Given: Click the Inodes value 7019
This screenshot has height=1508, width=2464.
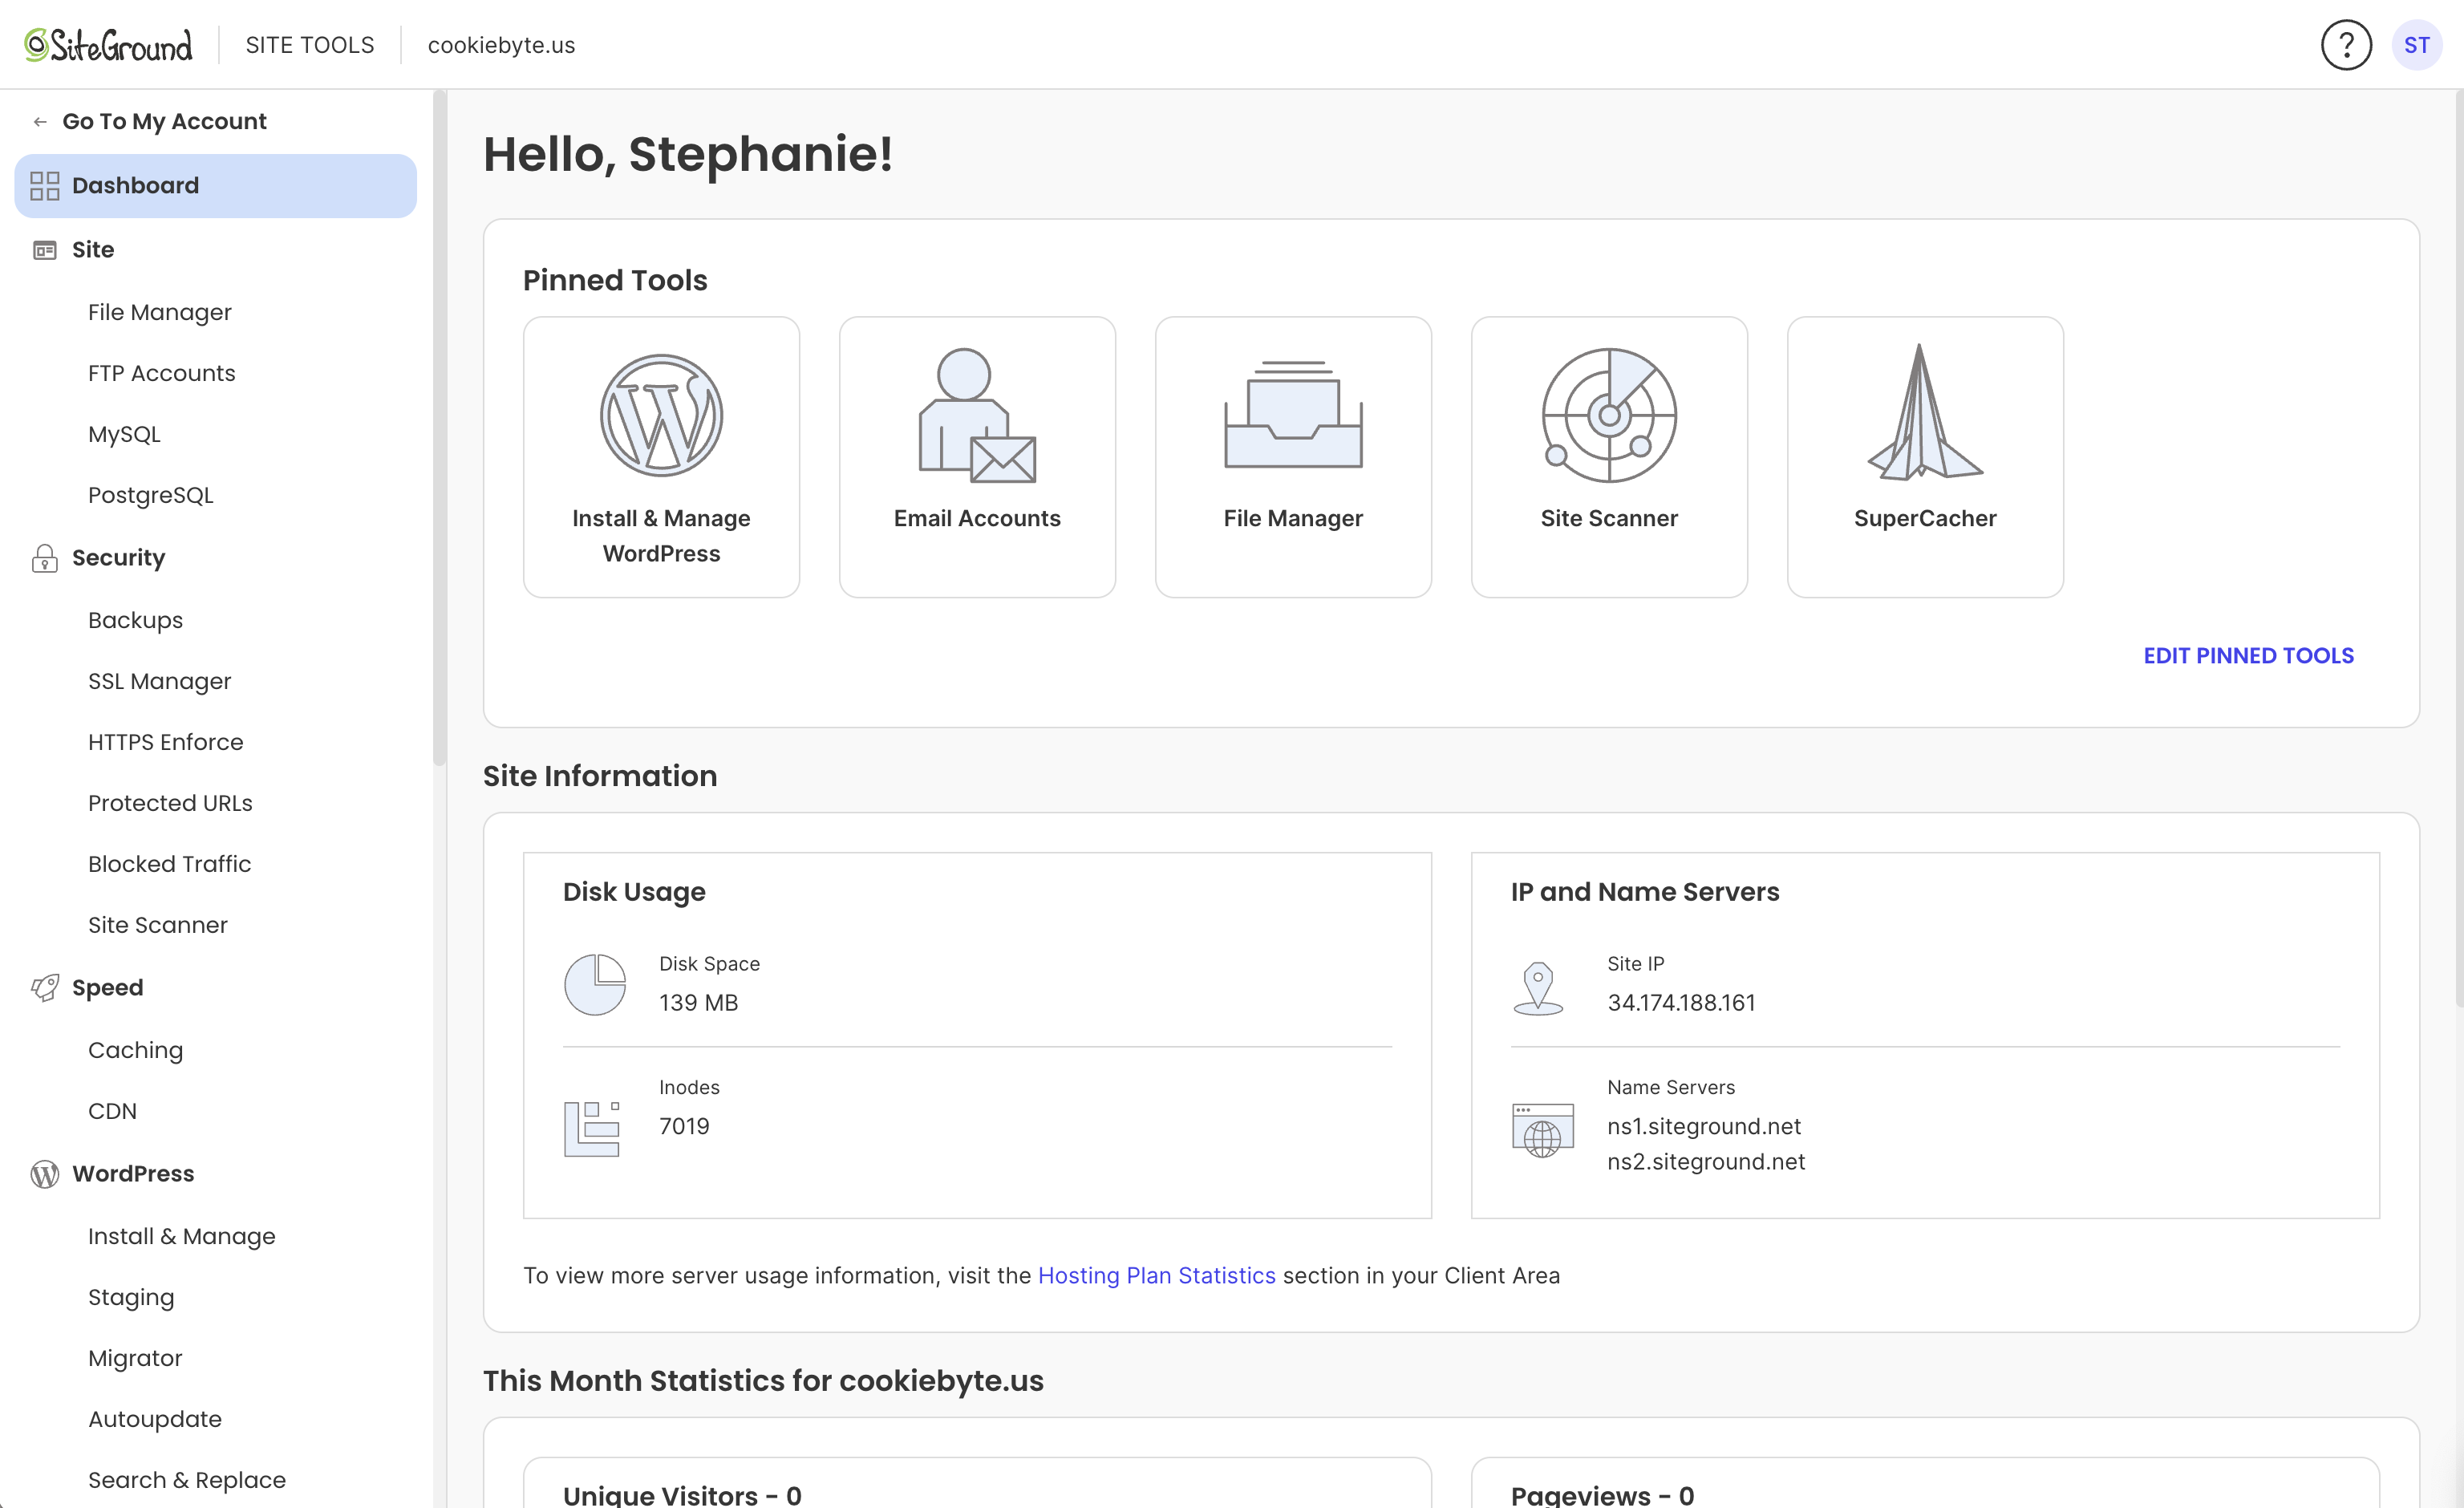Looking at the screenshot, I should point(684,1127).
